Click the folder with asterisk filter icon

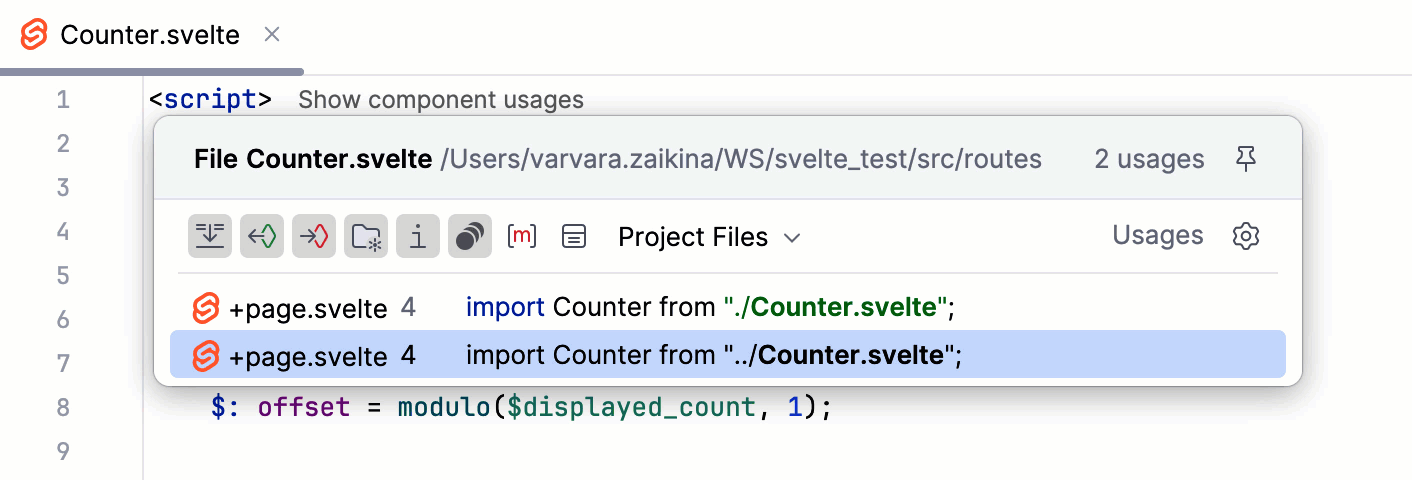366,237
